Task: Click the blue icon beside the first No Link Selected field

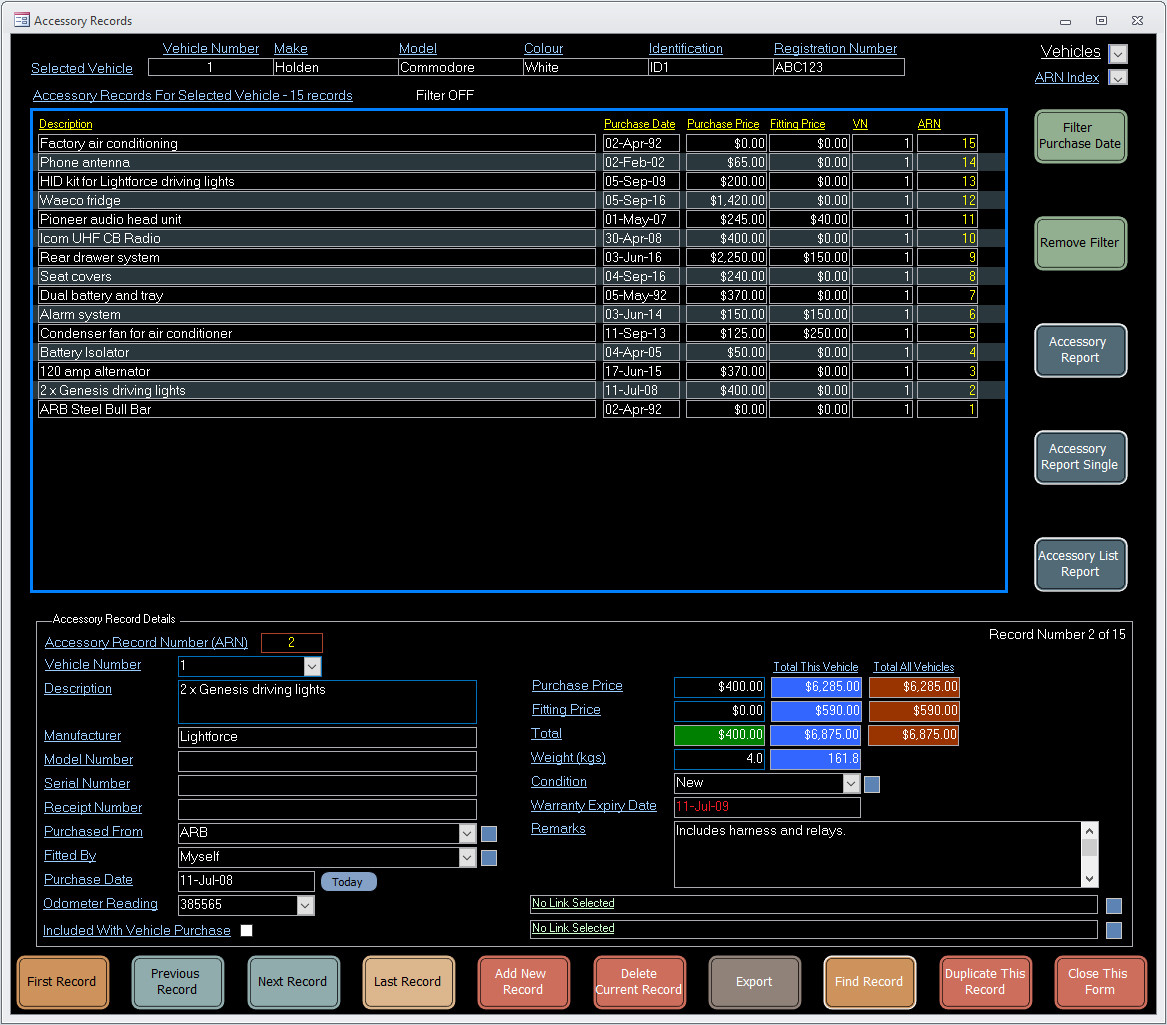Action: coord(1114,905)
